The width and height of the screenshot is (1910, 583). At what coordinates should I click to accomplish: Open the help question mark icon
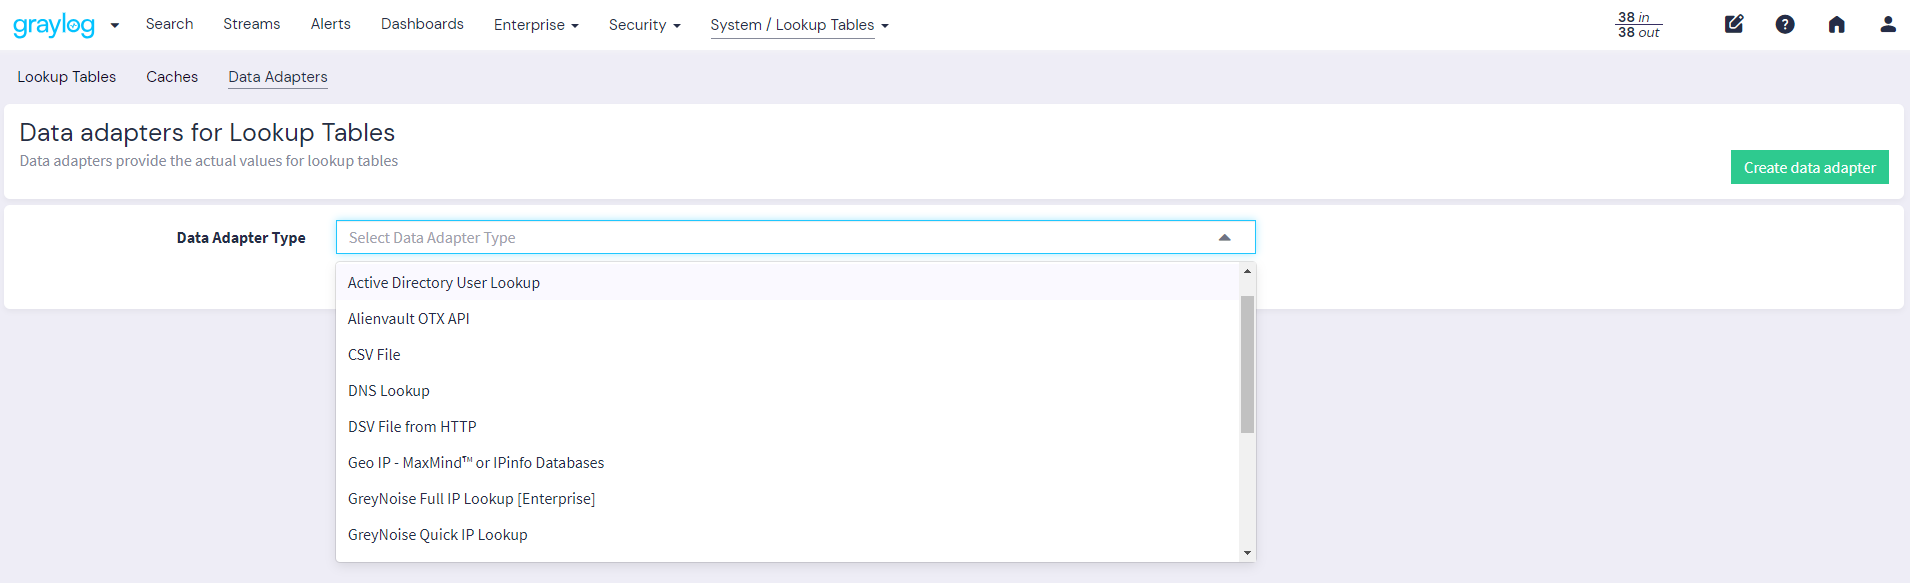(1785, 24)
